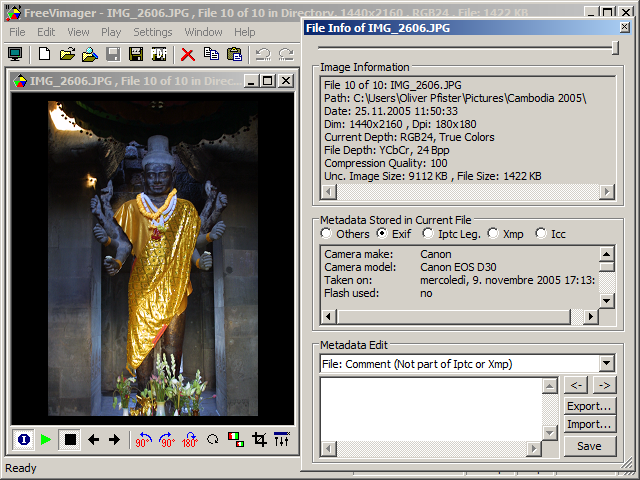The width and height of the screenshot is (640, 480).
Task: Select the Xmp metadata radio button
Action: coord(493,234)
